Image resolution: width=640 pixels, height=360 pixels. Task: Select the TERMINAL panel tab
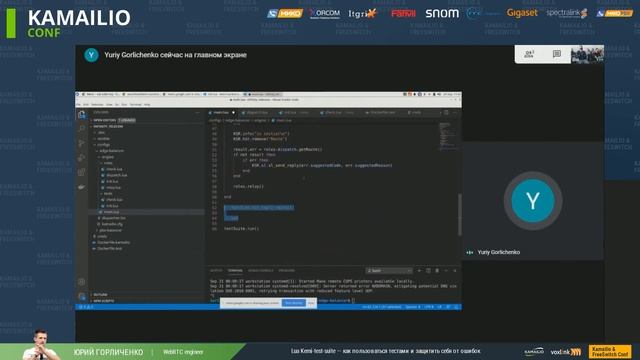click(x=235, y=271)
